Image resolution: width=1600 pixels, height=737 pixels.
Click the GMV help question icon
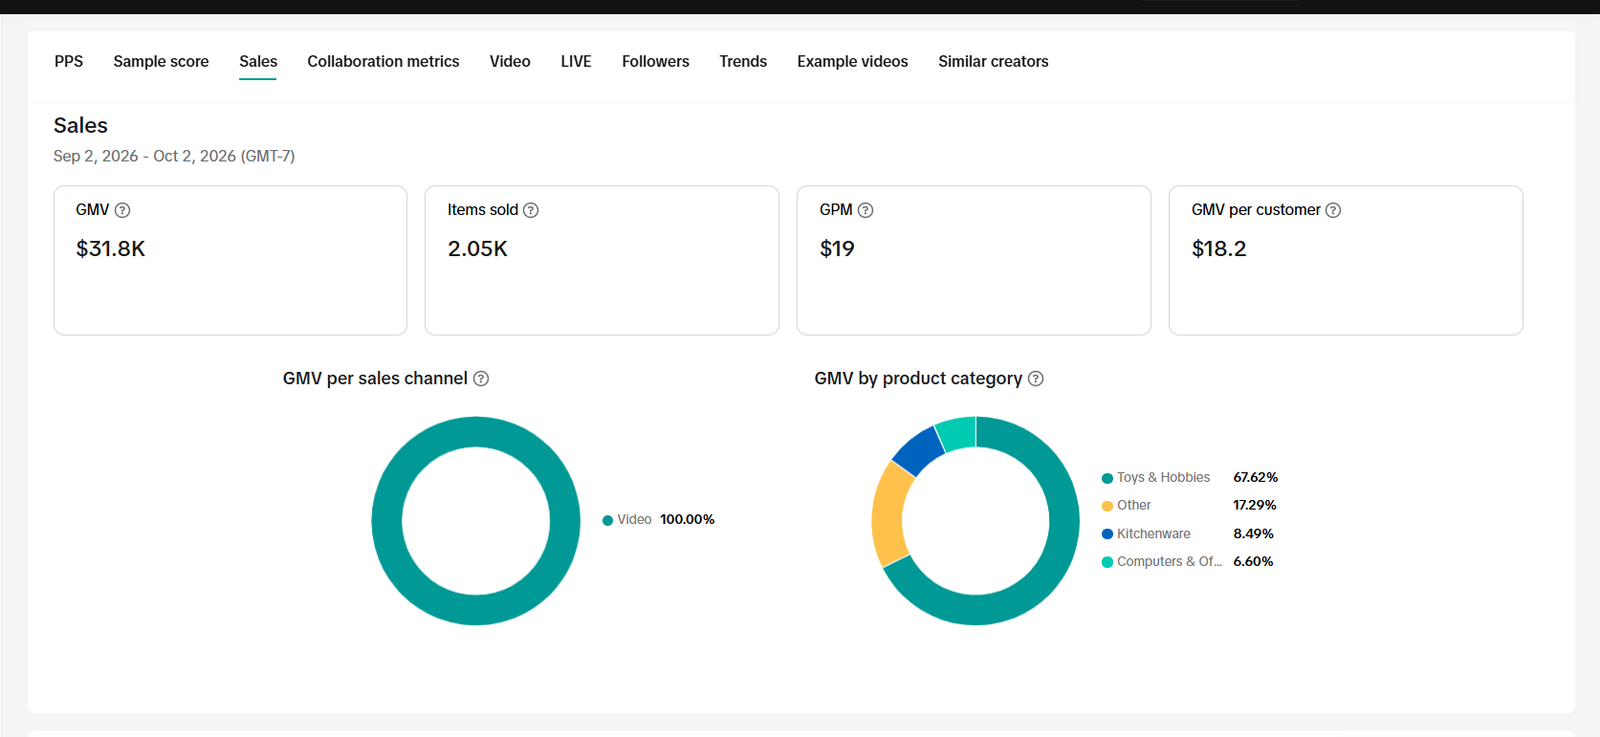tap(122, 210)
